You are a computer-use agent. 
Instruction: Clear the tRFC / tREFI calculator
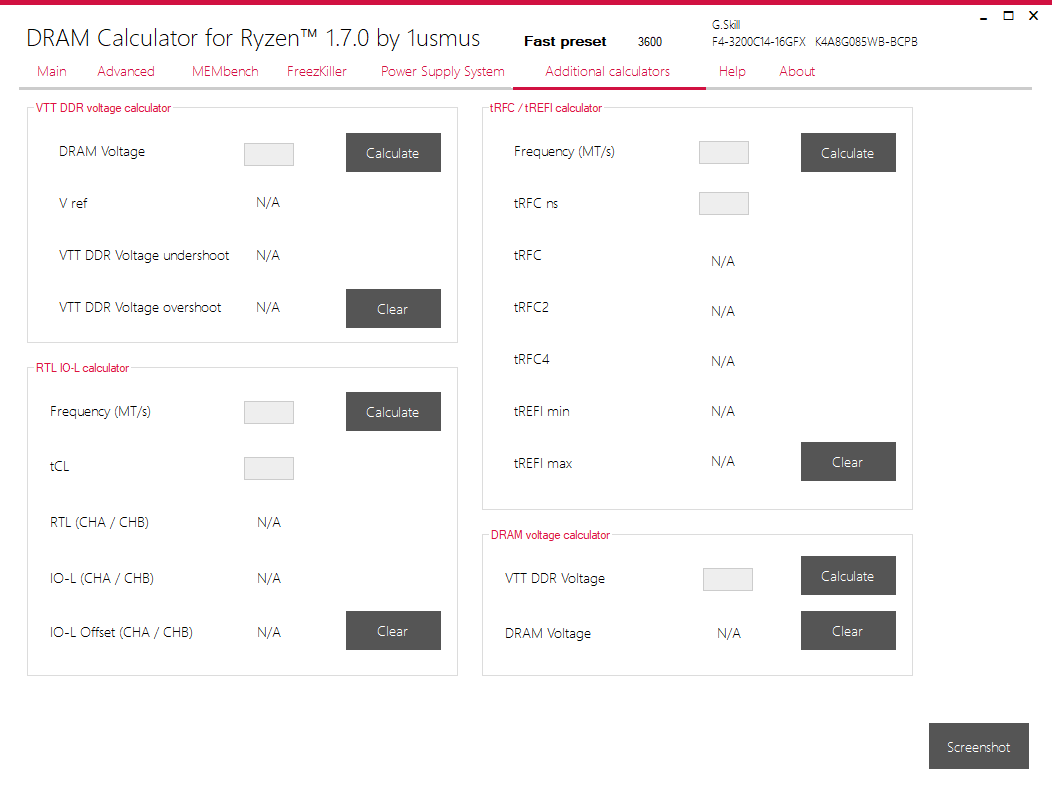tap(848, 461)
